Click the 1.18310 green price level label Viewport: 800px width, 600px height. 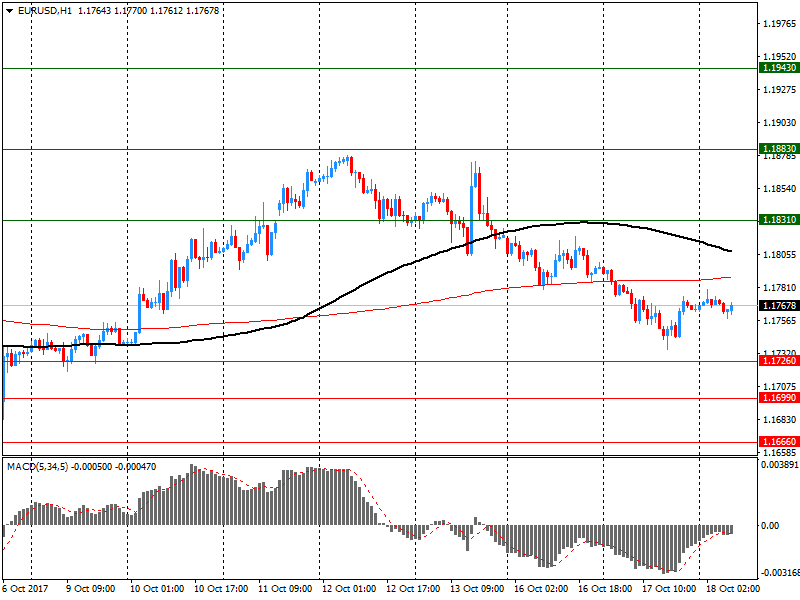(779, 219)
